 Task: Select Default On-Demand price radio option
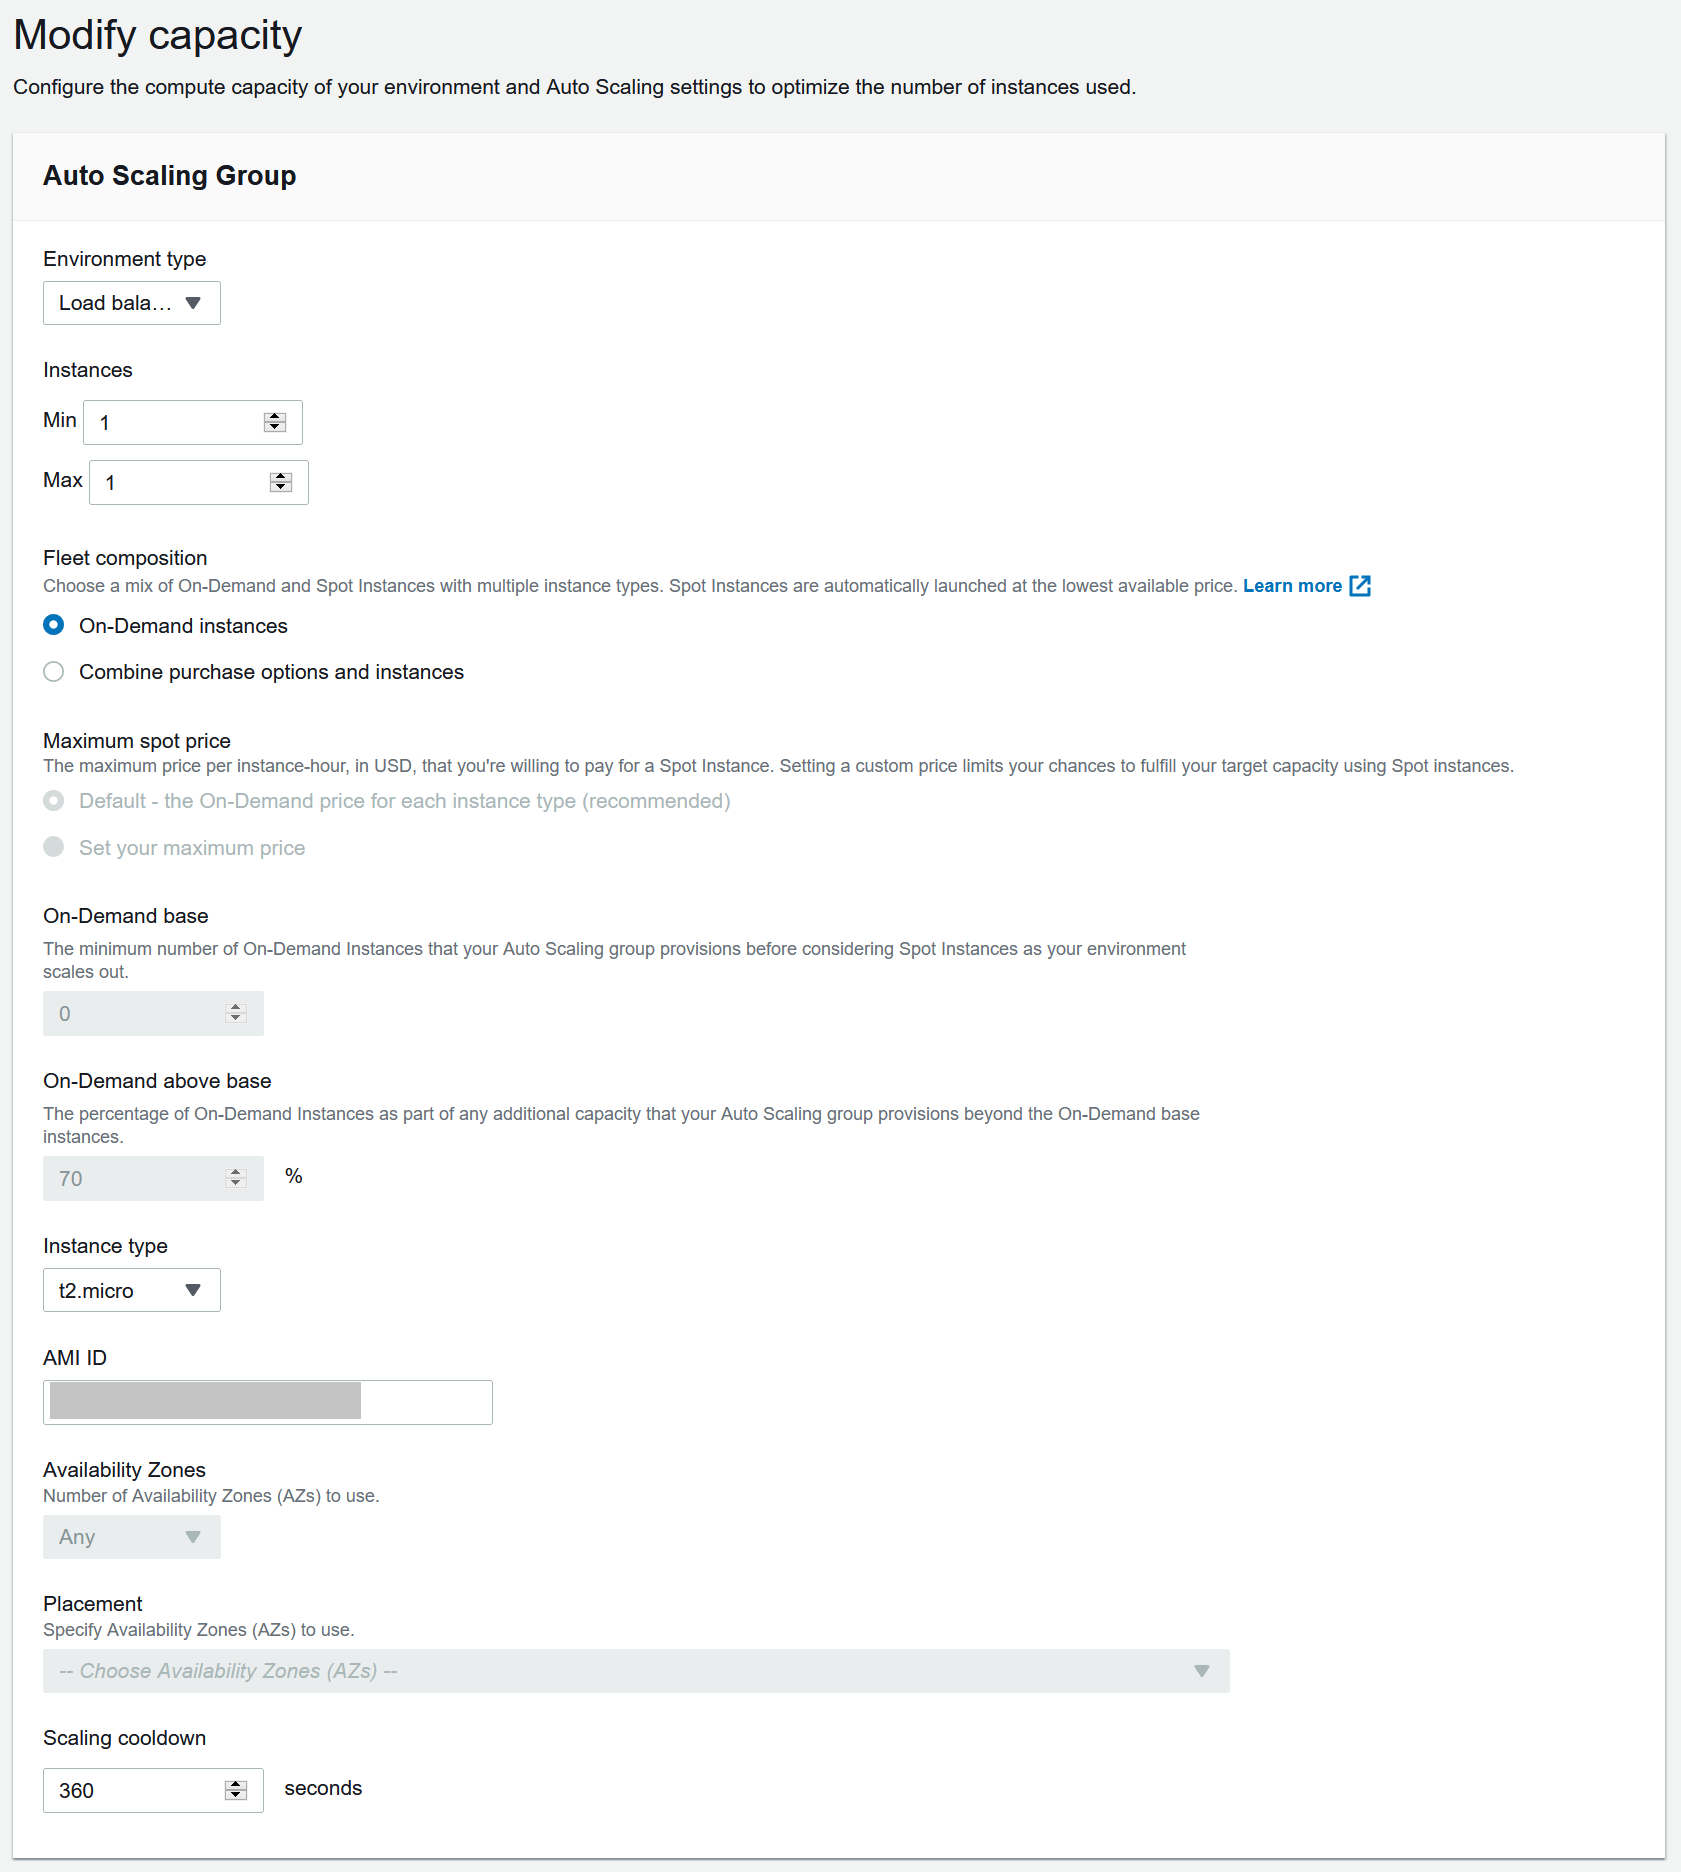[54, 801]
